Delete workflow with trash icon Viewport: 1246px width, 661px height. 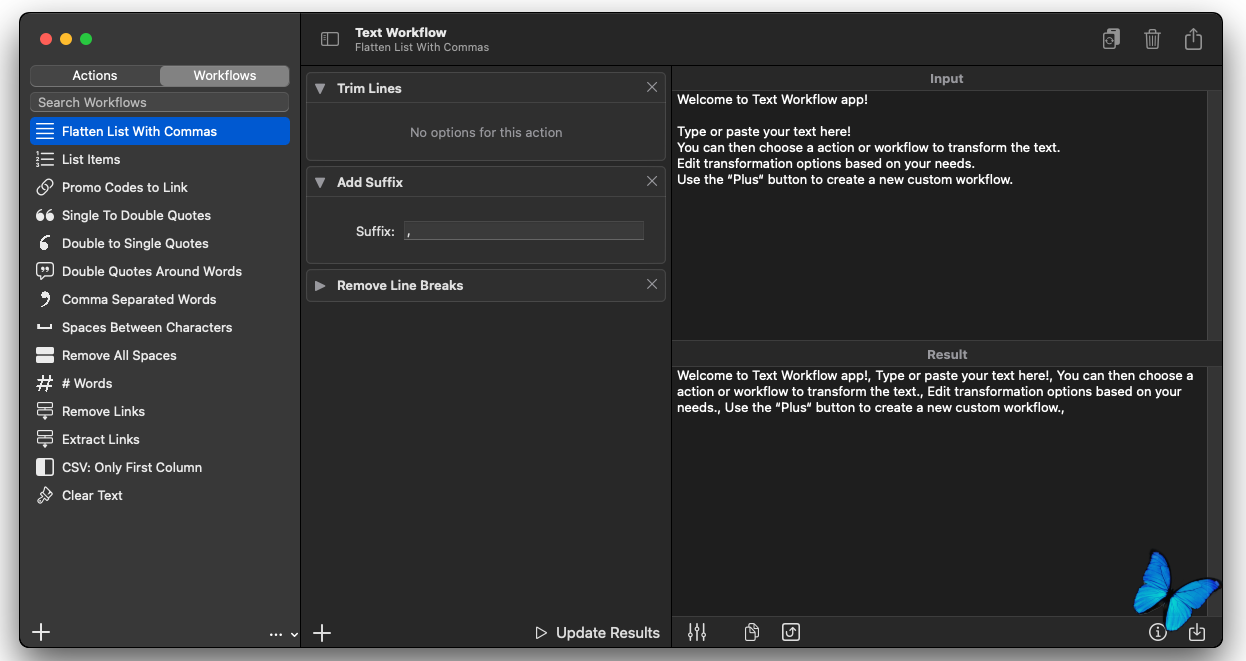tap(1152, 39)
